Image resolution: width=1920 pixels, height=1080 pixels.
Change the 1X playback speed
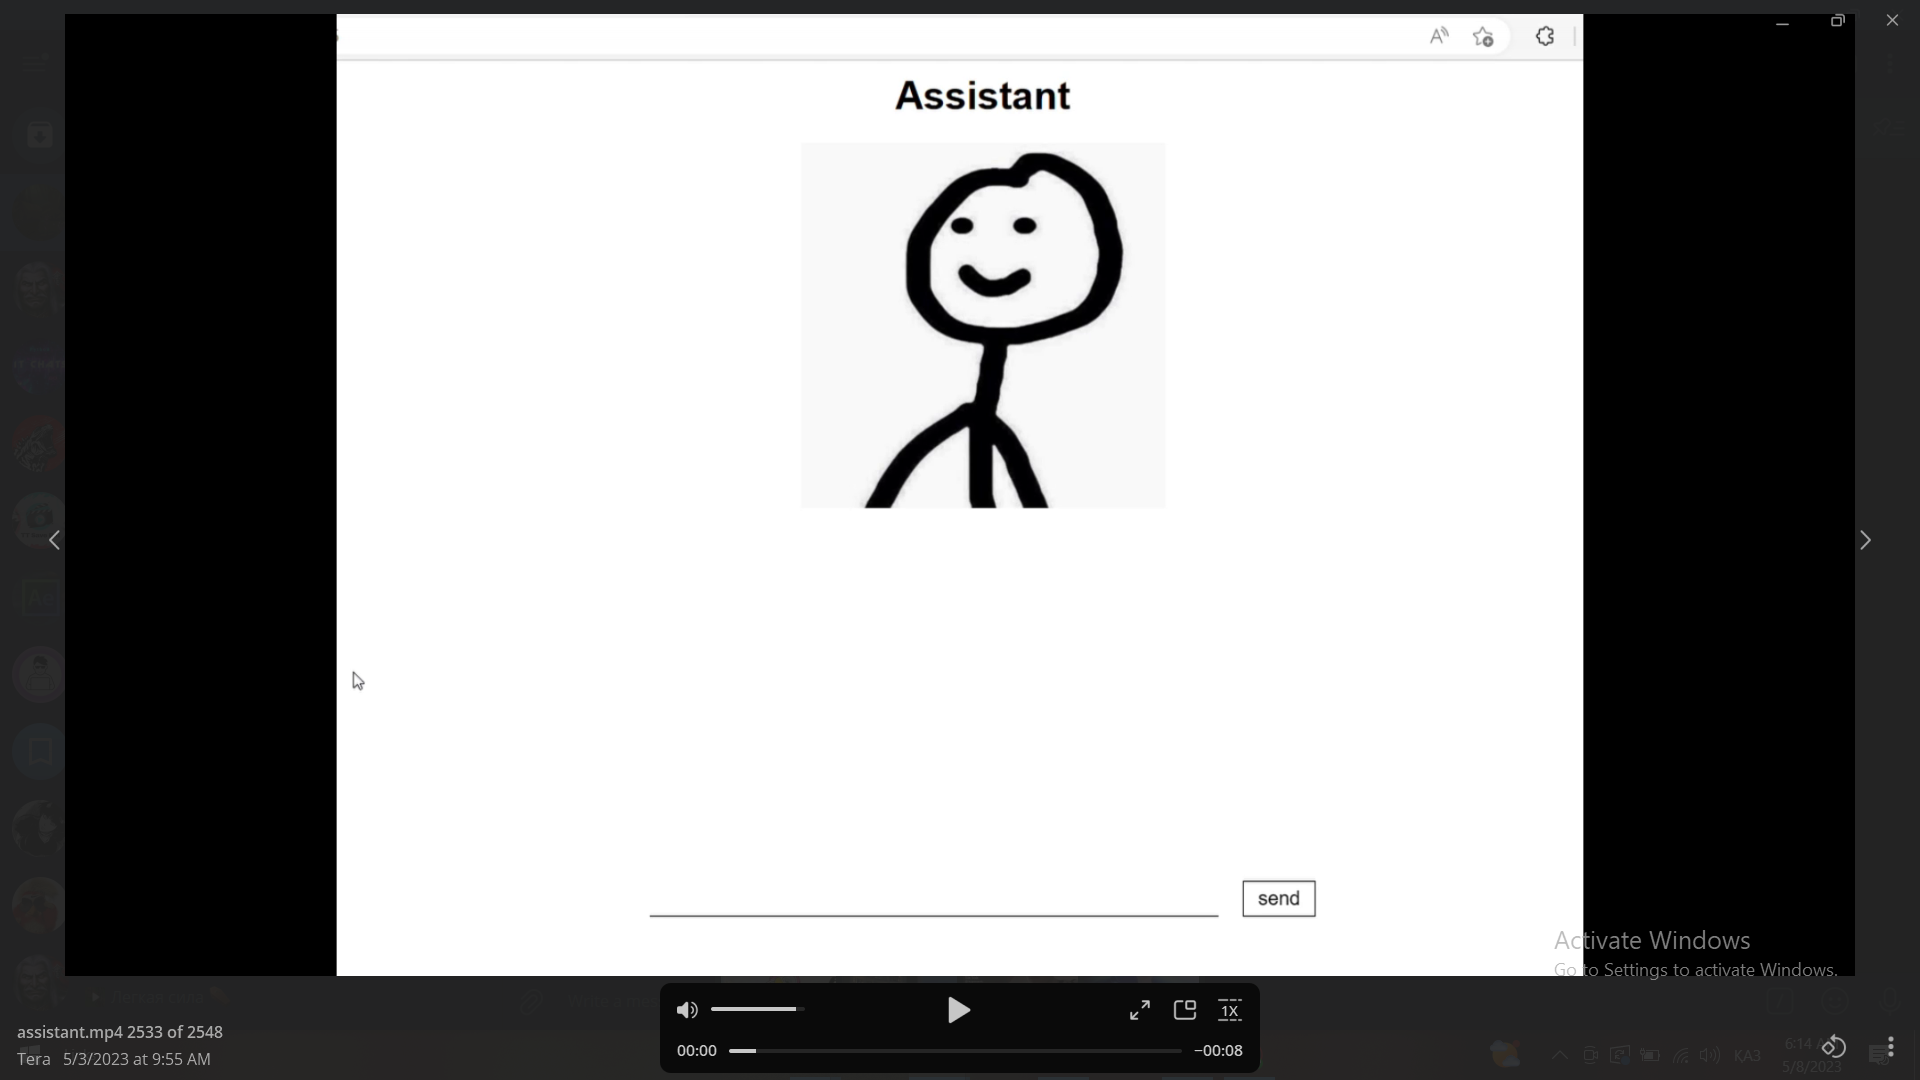[x=1230, y=1010]
